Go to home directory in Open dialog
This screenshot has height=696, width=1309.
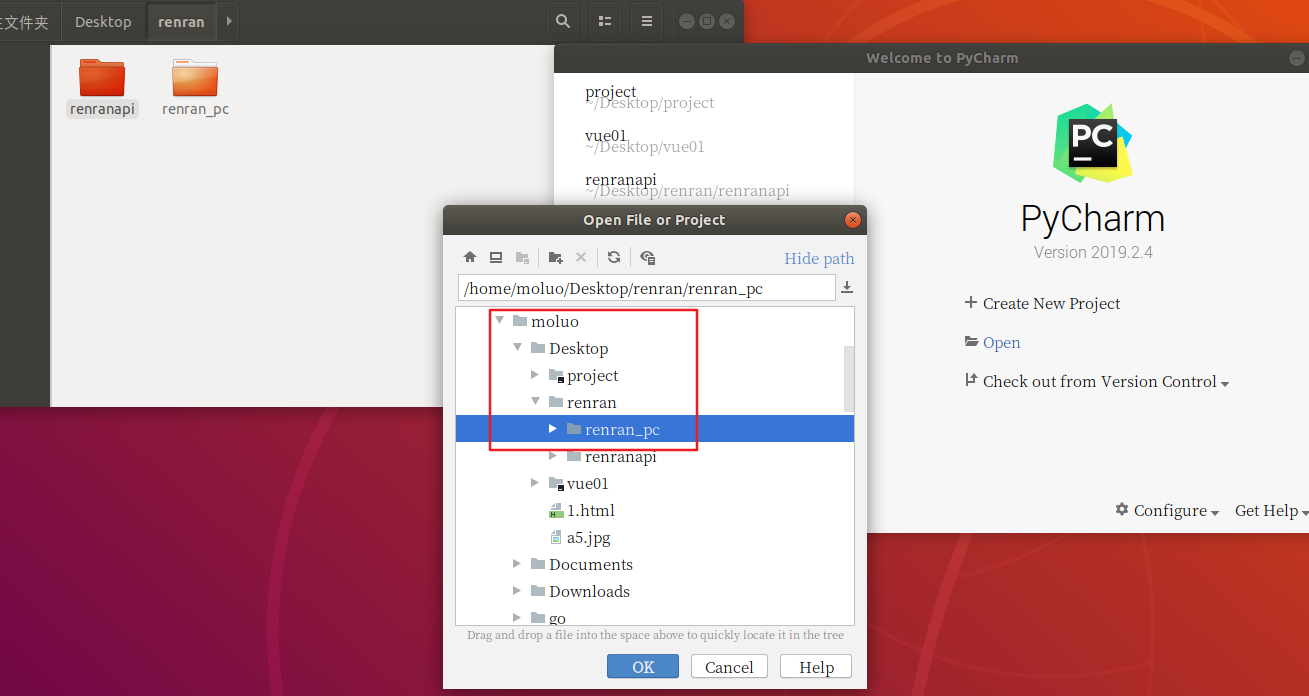(470, 257)
